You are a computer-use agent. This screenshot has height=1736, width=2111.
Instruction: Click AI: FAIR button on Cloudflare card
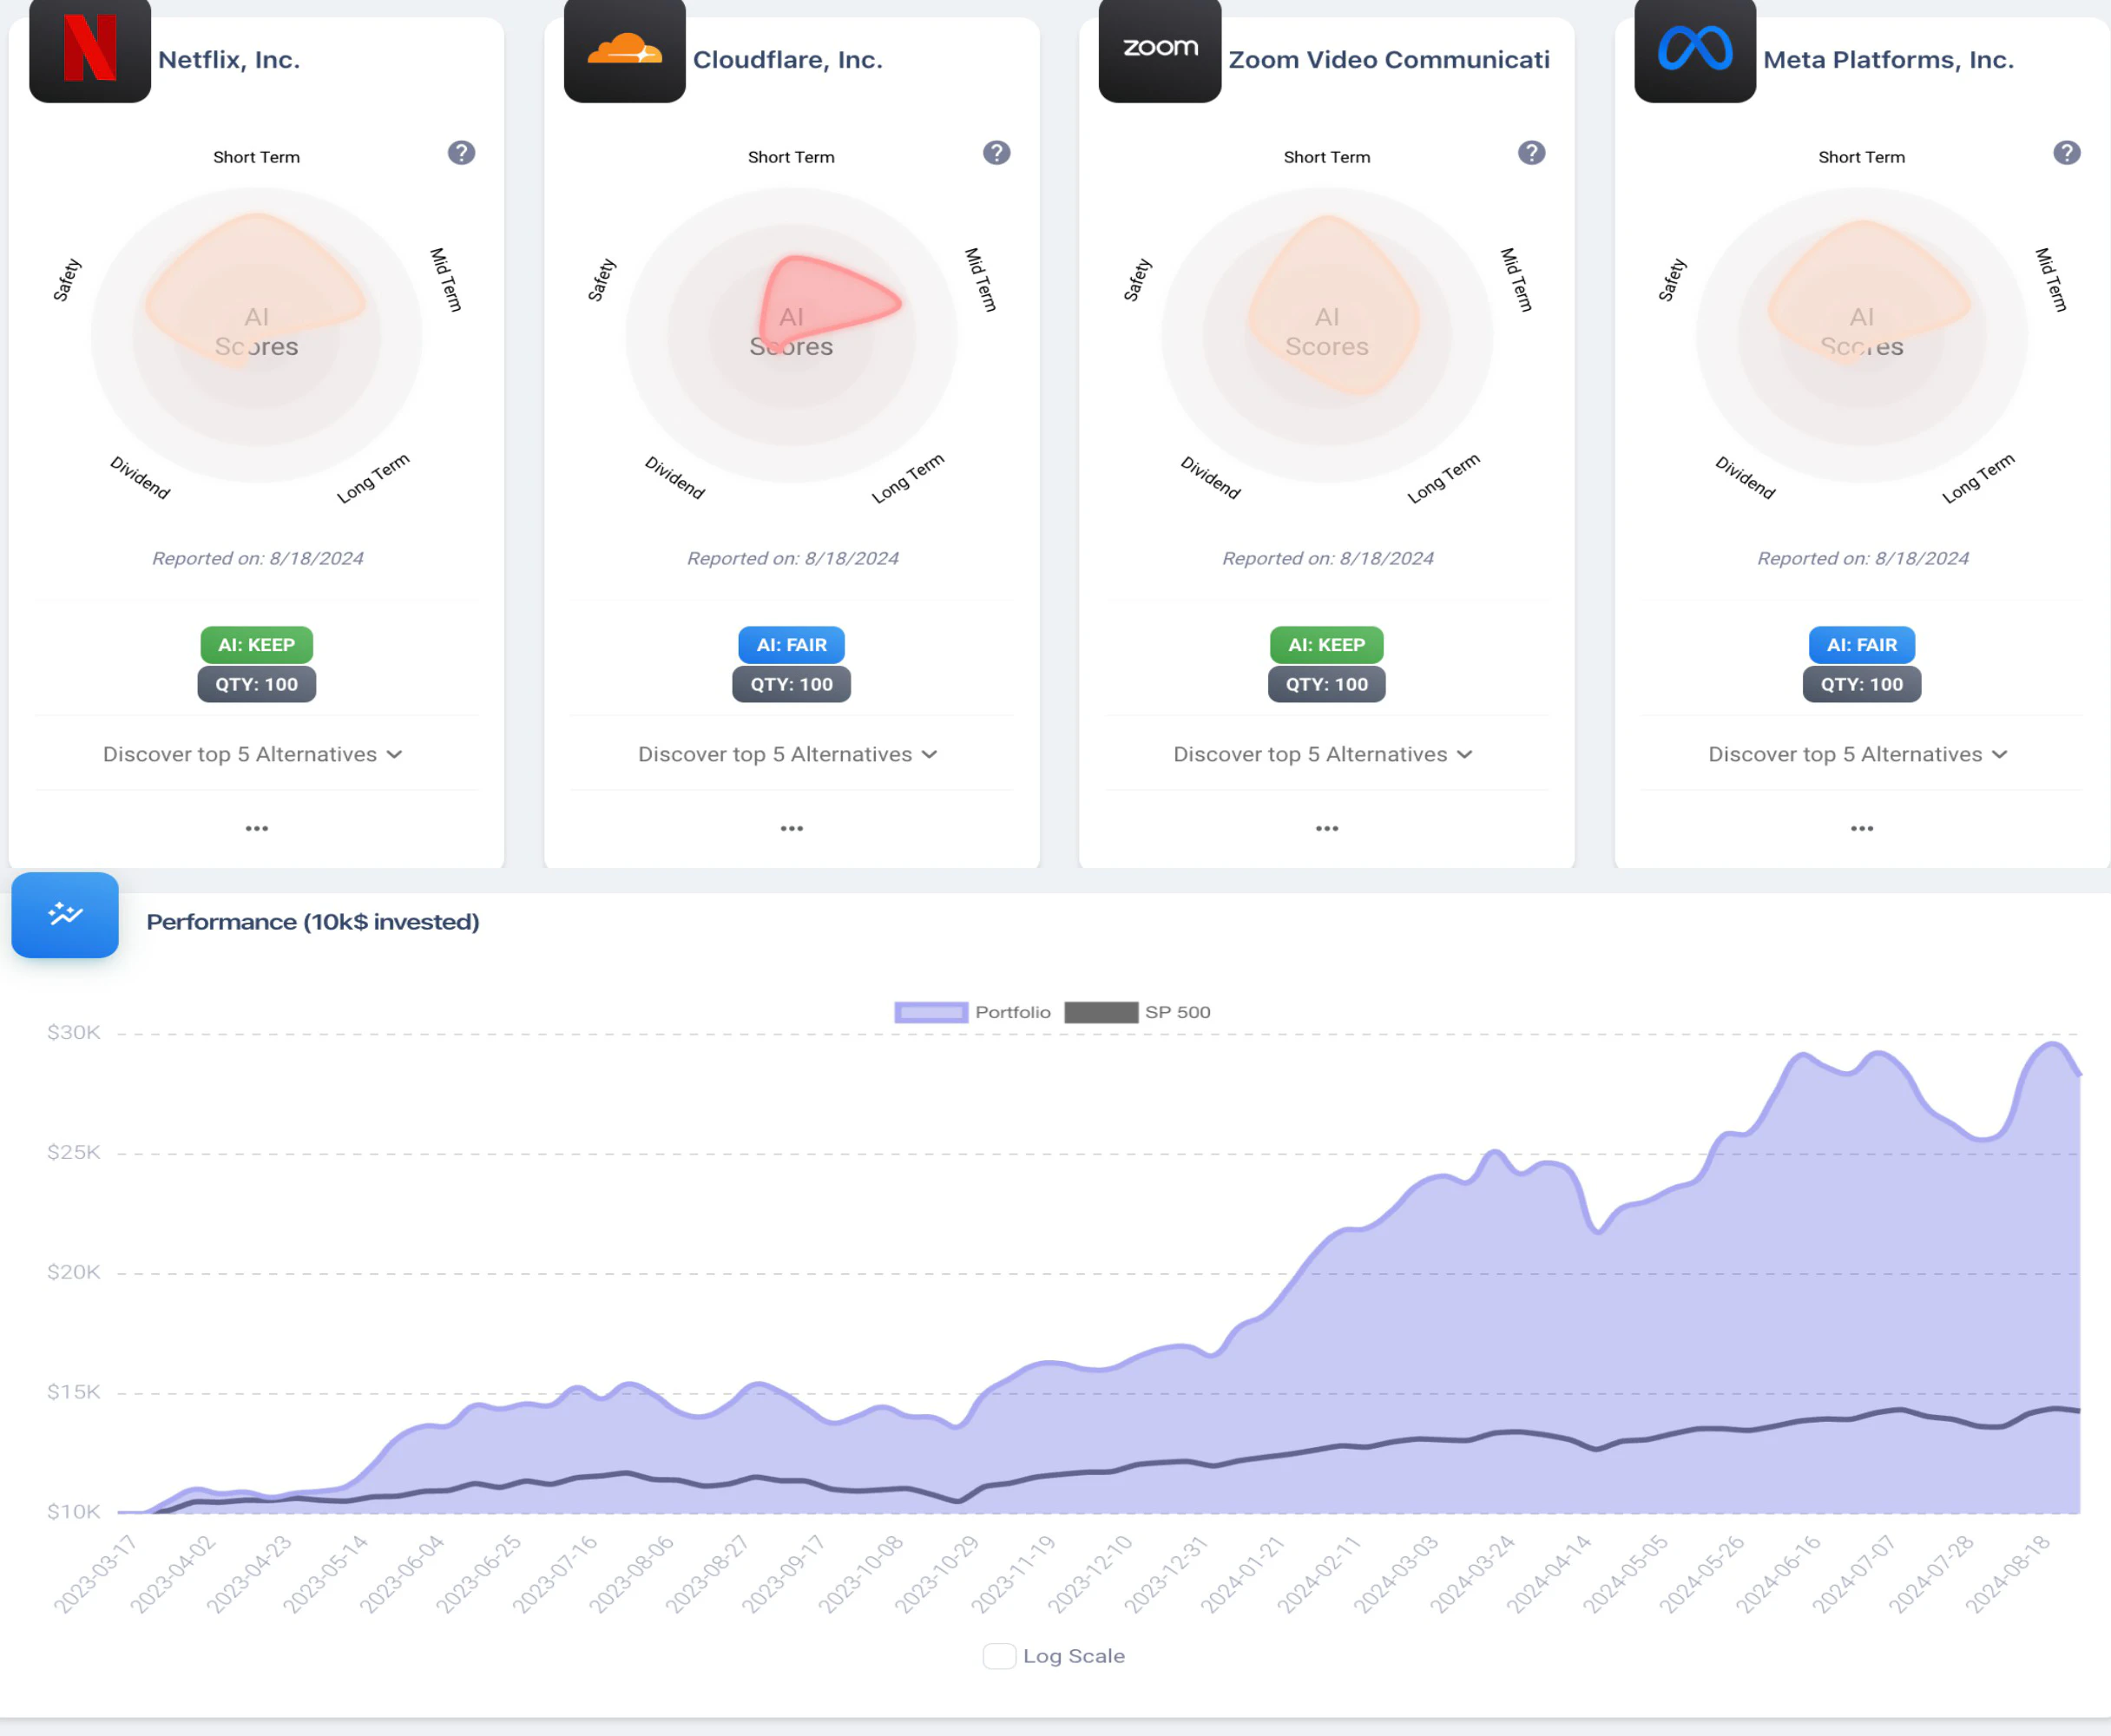tap(791, 643)
